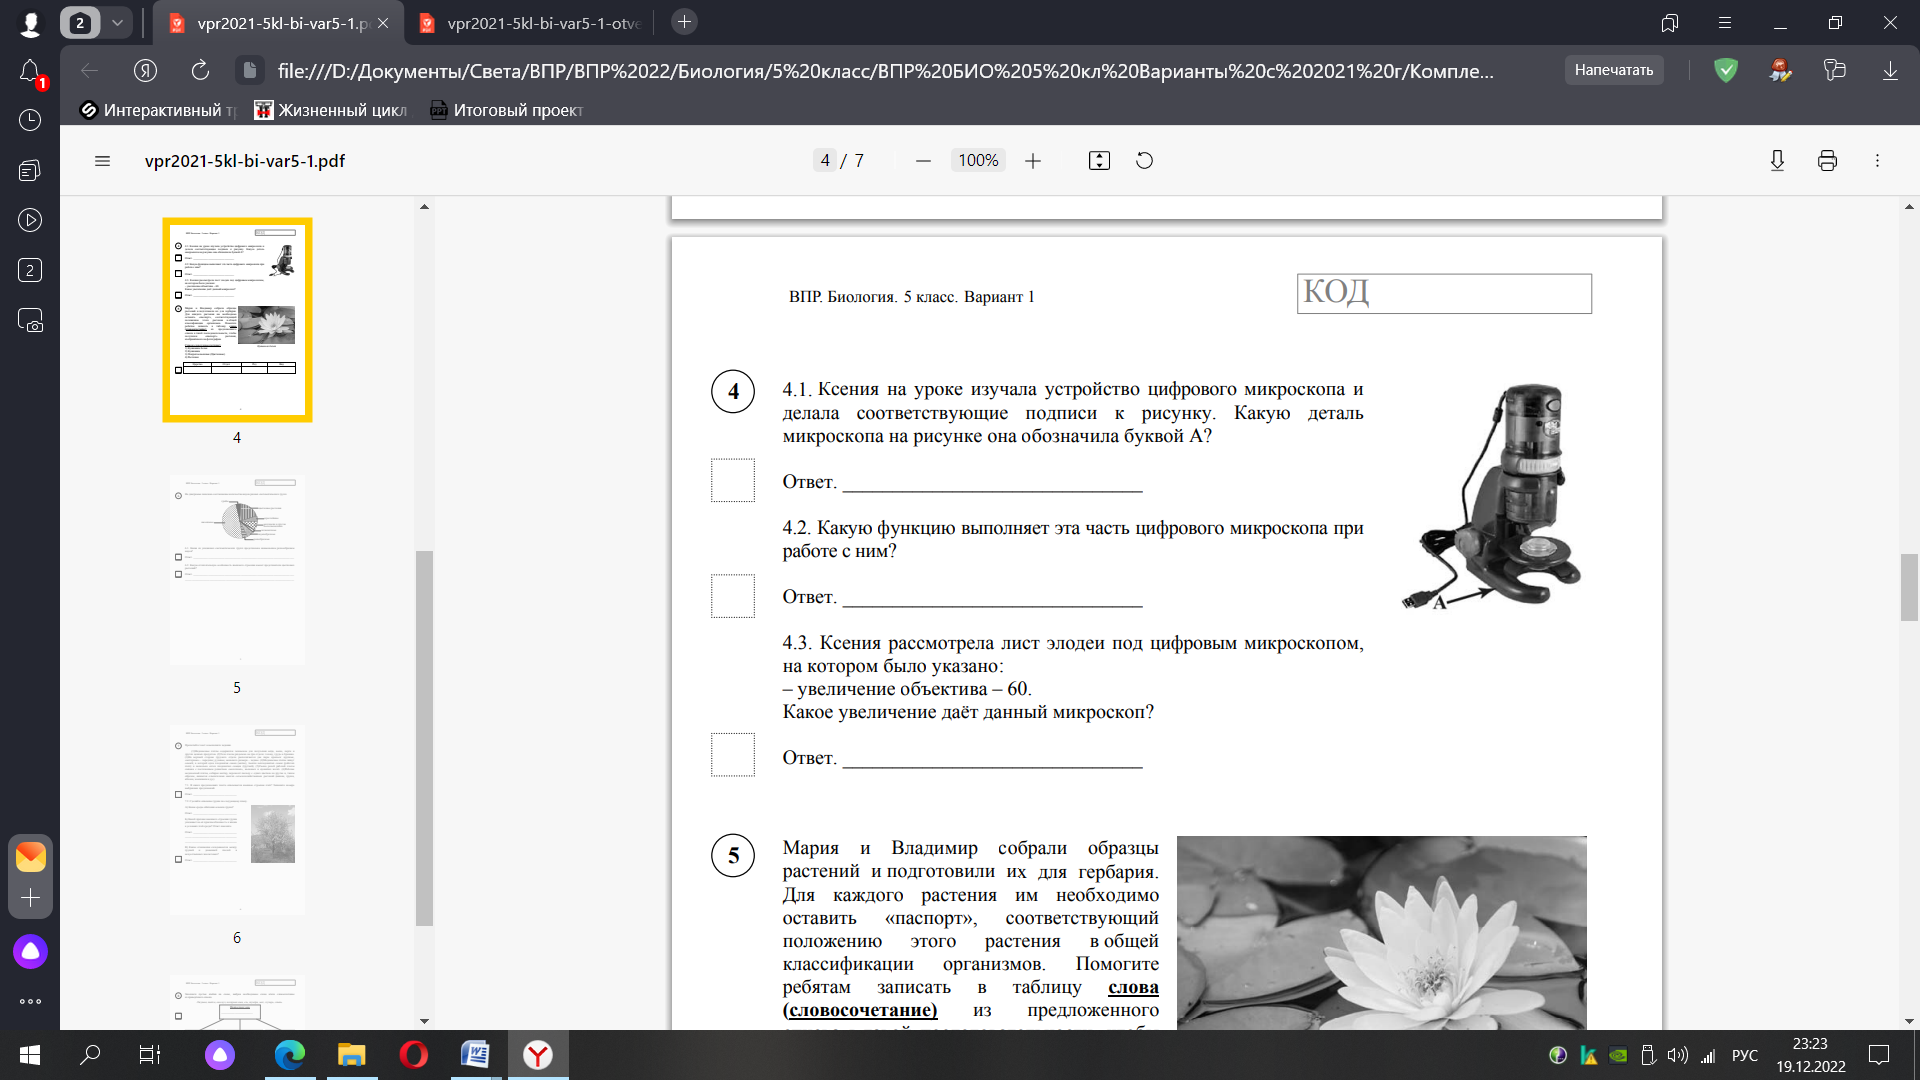Open browsing history clock icon
This screenshot has height=1080, width=1920.
pos(30,120)
